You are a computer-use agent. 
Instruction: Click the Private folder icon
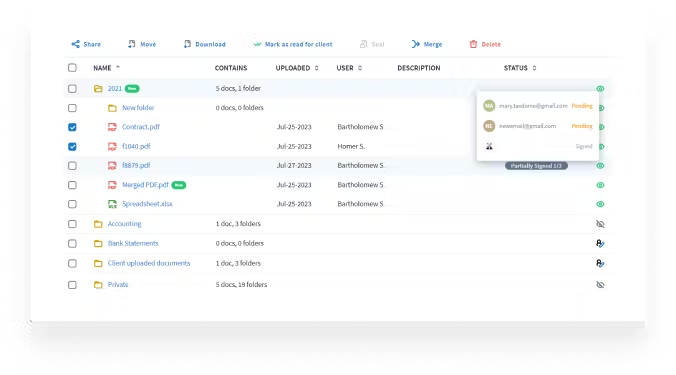tap(98, 285)
